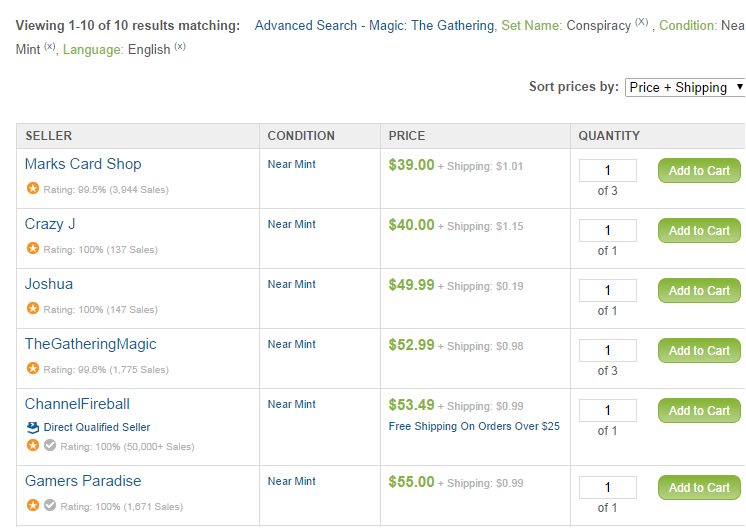Click the quantity field for Joshua's listing

click(607, 291)
